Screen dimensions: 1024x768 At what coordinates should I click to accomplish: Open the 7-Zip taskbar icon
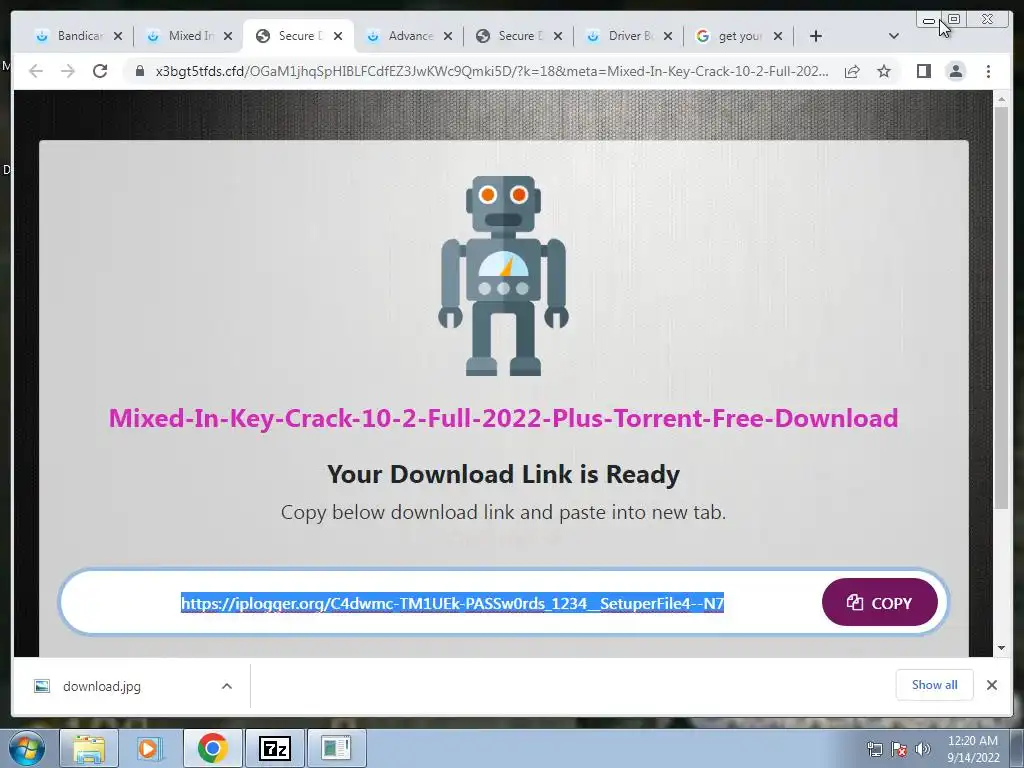pos(274,748)
